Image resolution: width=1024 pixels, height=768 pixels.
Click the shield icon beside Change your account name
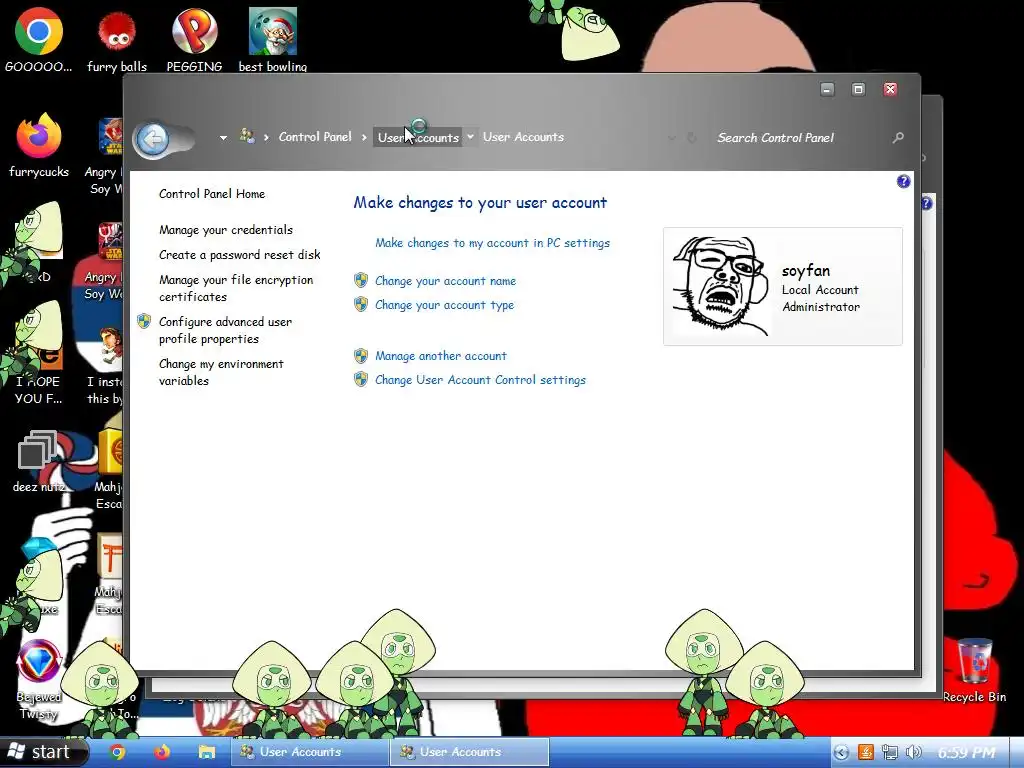[x=360, y=280]
